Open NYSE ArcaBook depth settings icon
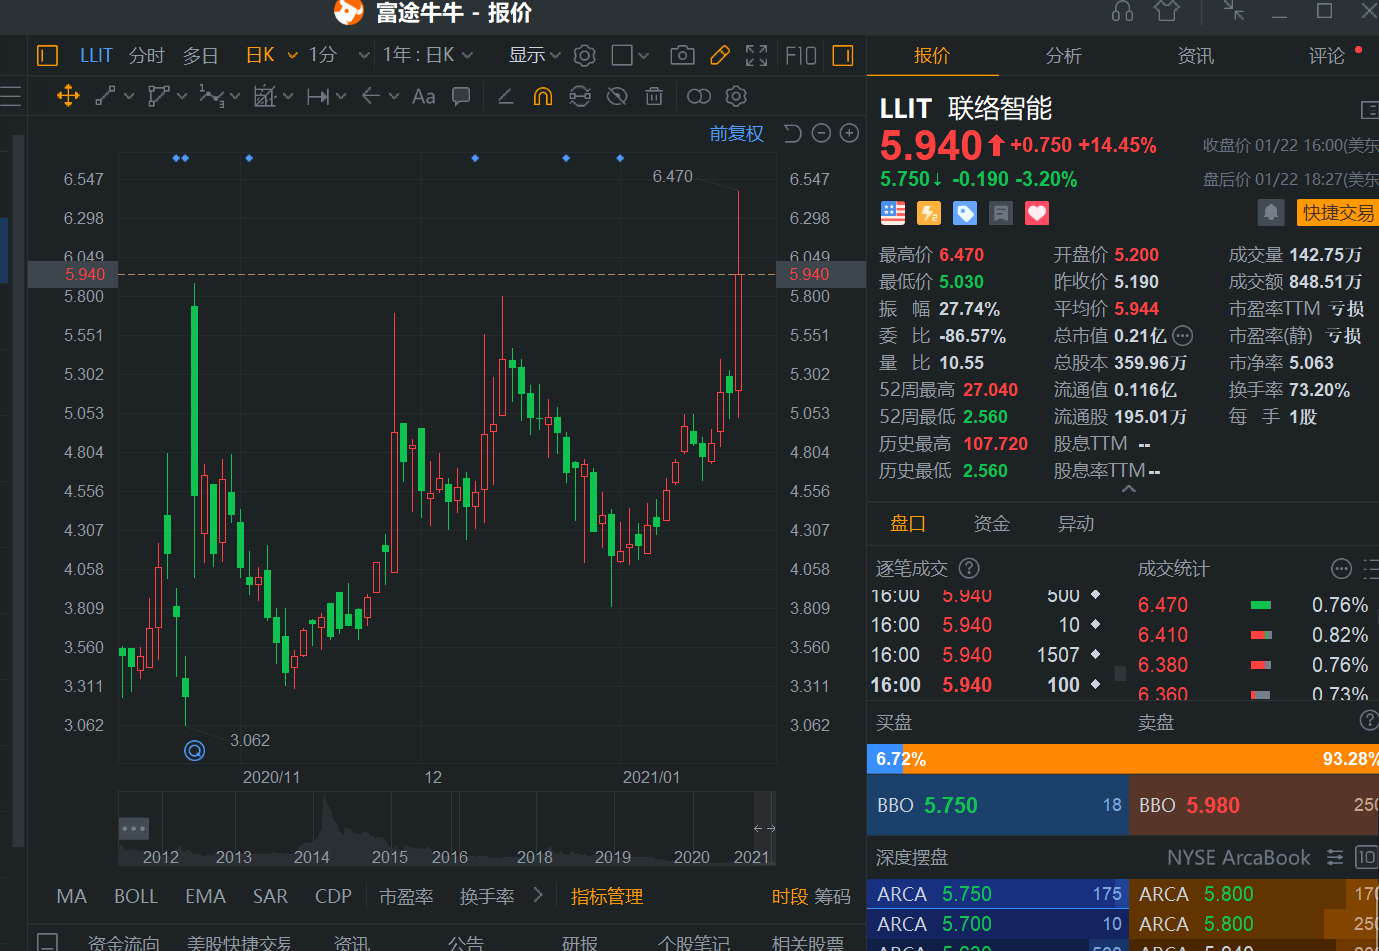 1335,857
